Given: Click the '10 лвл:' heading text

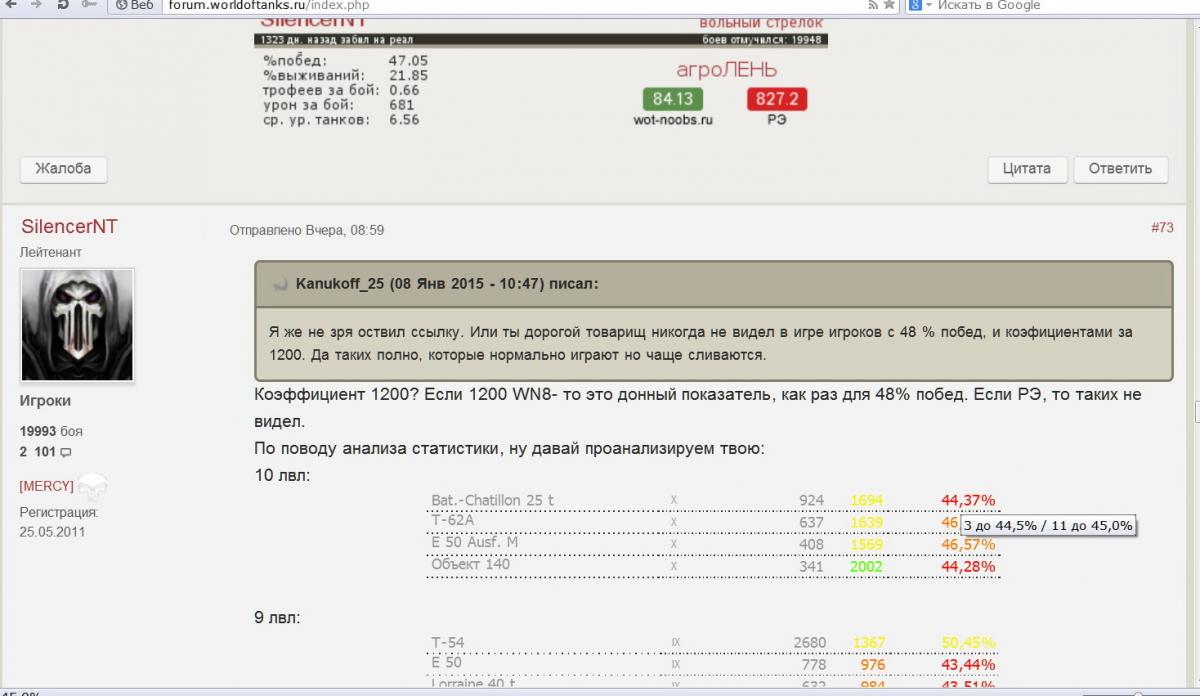Looking at the screenshot, I should (x=283, y=475).
